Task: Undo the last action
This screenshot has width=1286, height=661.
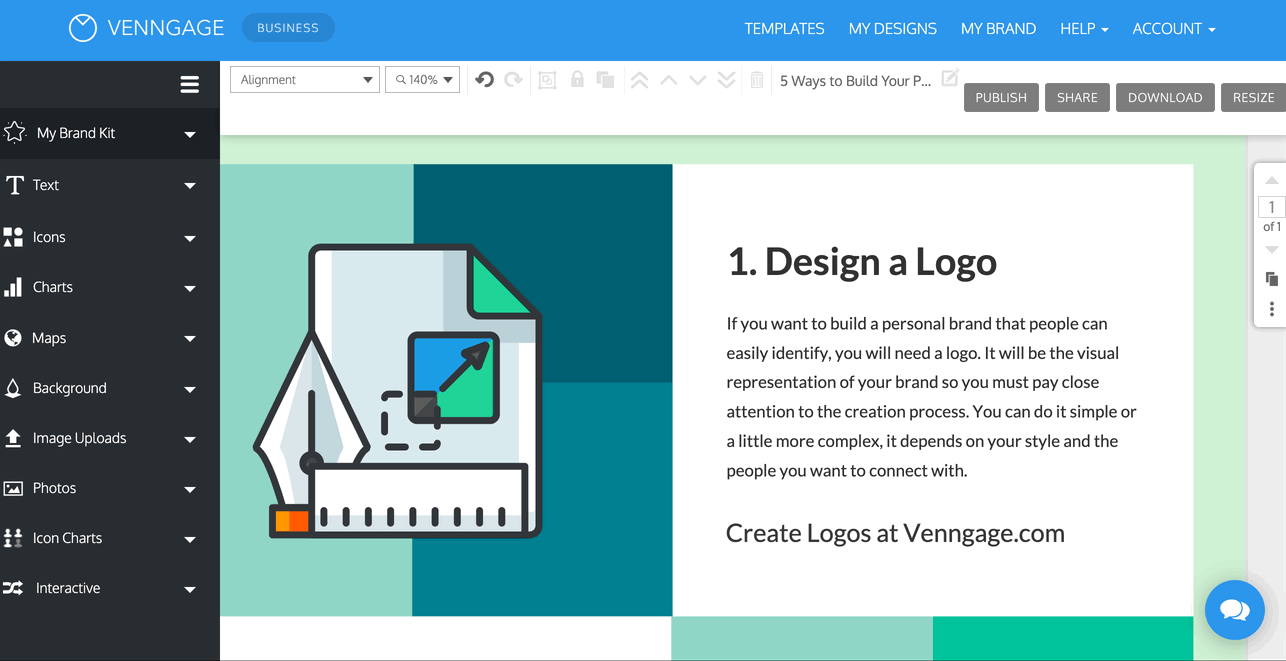Action: [484, 77]
